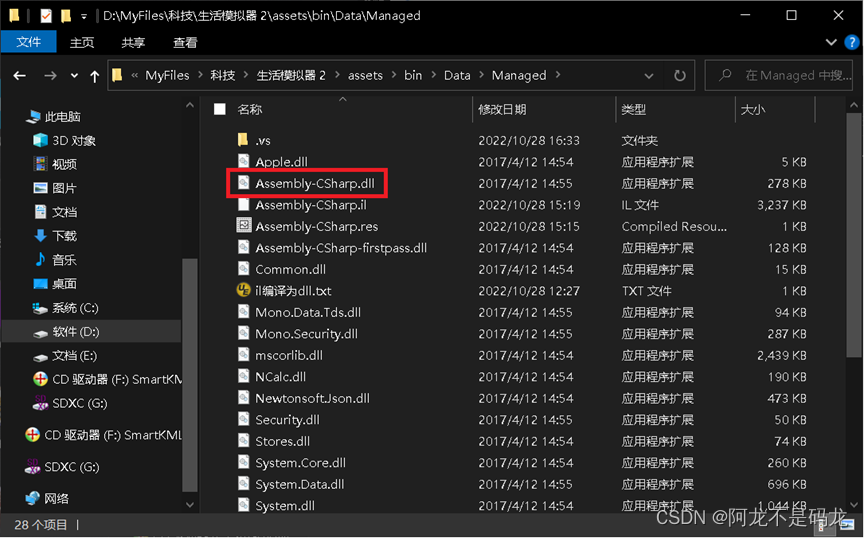This screenshot has height=538, width=864.
Task: Navigate to 生活模拟器 2 breadcrumb
Action: (x=291, y=75)
